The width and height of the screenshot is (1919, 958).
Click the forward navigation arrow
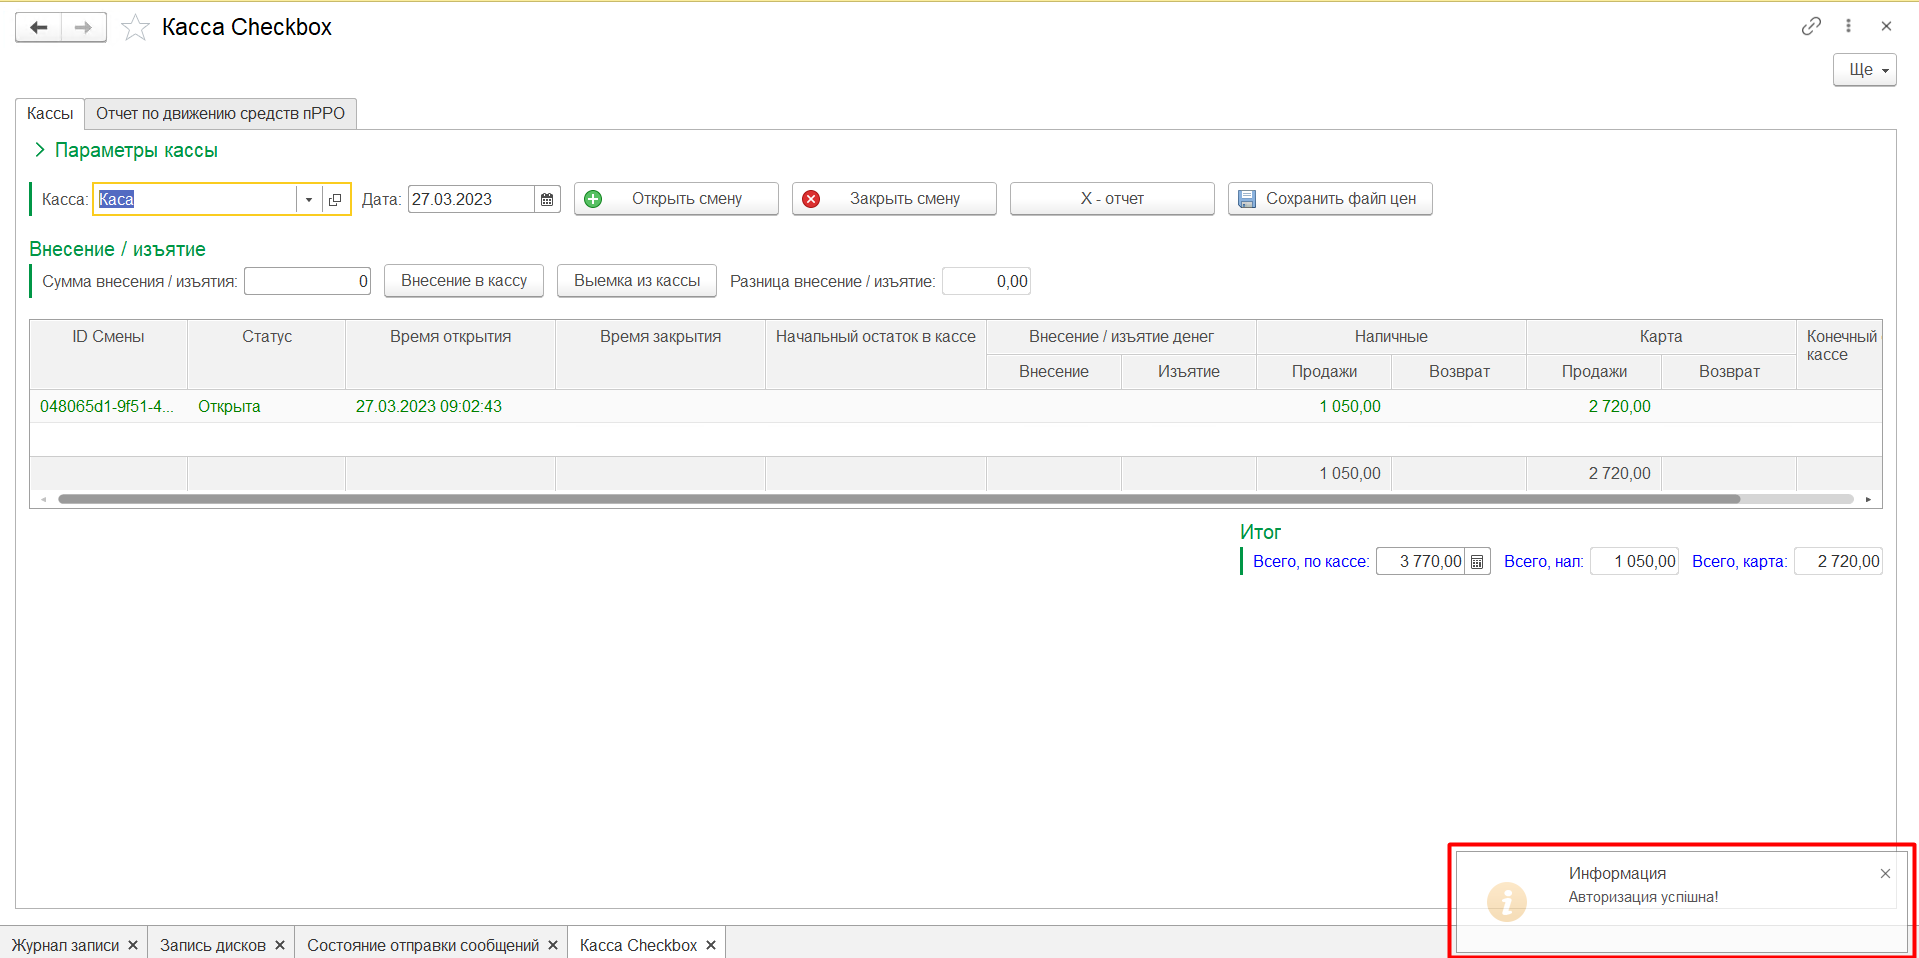pos(84,27)
